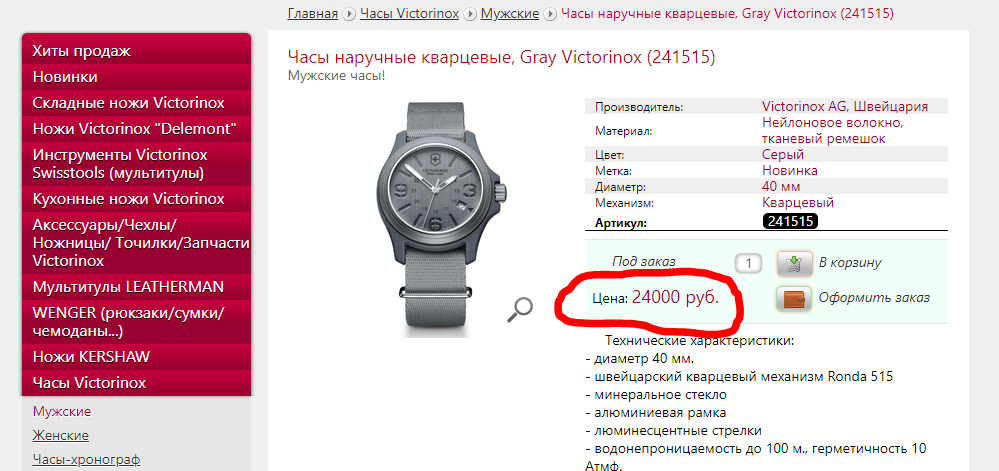The image size is (999, 471).
Task: Click Оформить заказ text link
Action: pyautogui.click(x=874, y=298)
